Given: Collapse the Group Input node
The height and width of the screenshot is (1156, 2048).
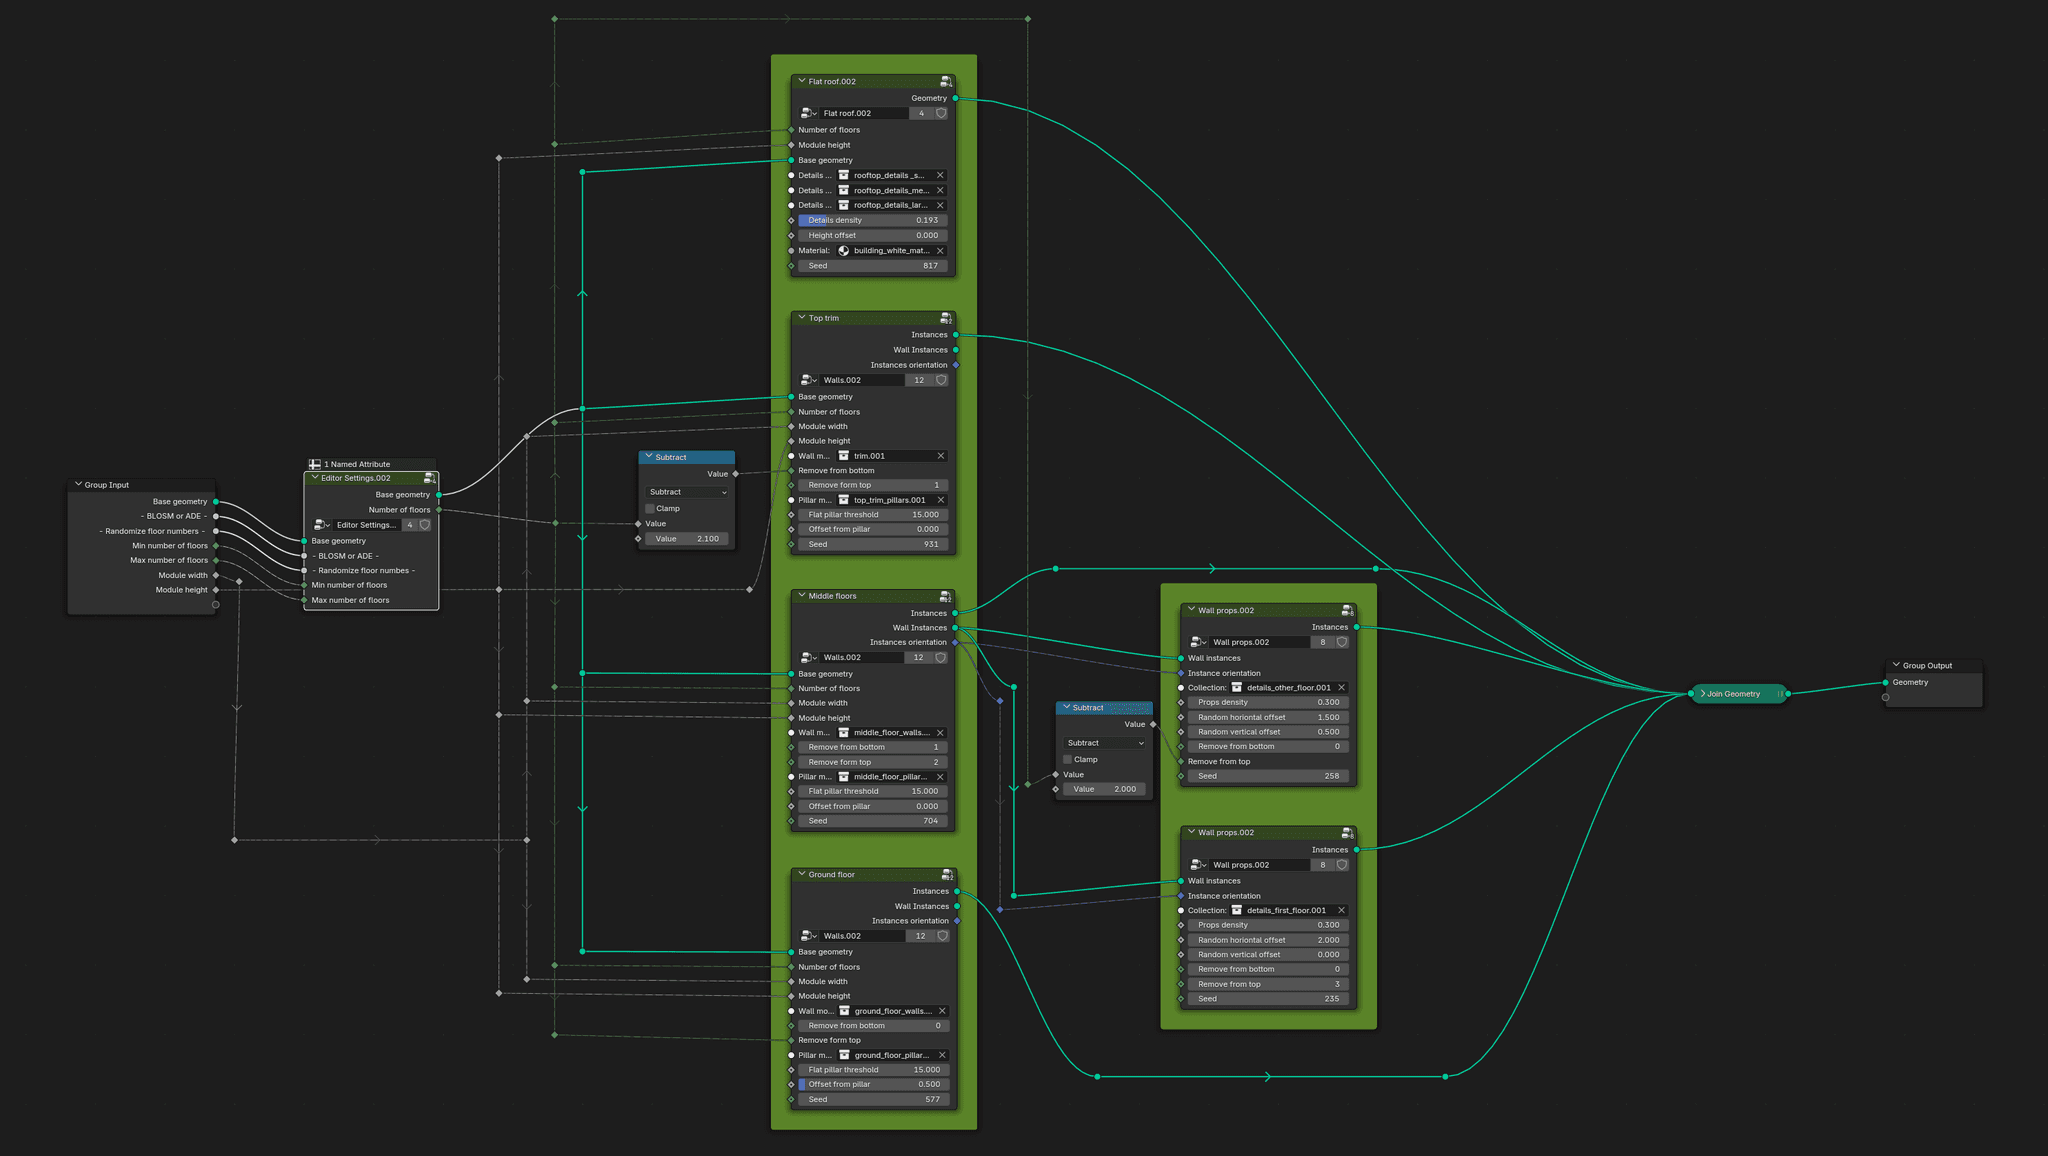Looking at the screenshot, I should tap(78, 484).
